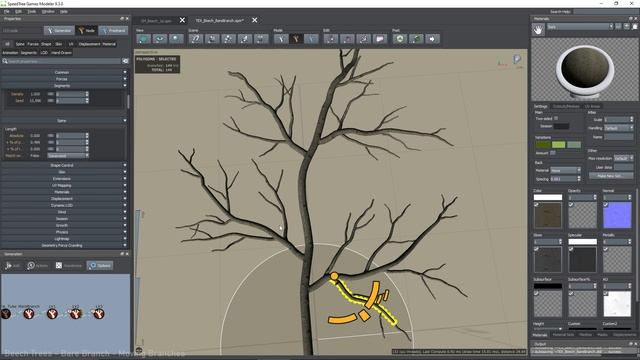Select the active Node edit mode icon
This screenshot has width=640, height=360.
tap(296, 39)
